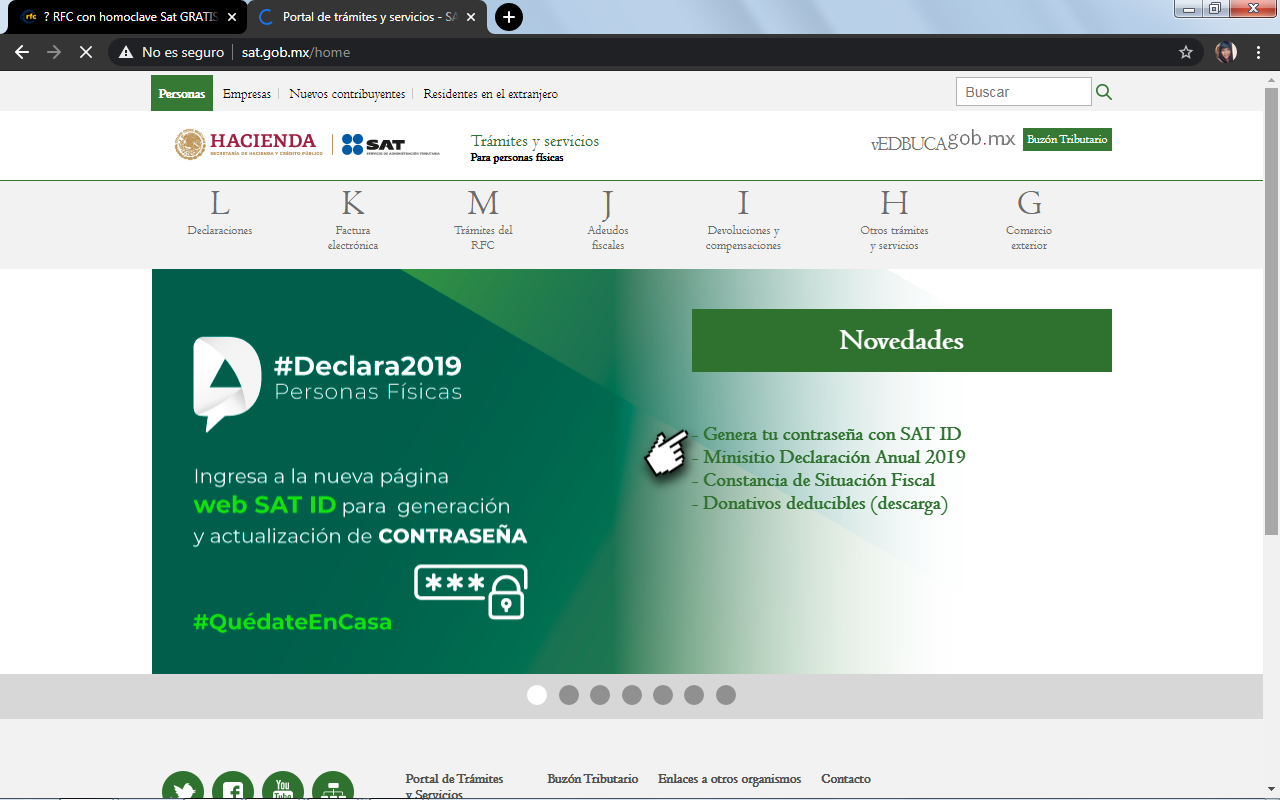Select the Personas tab
This screenshot has width=1280, height=800.
pyautogui.click(x=182, y=94)
